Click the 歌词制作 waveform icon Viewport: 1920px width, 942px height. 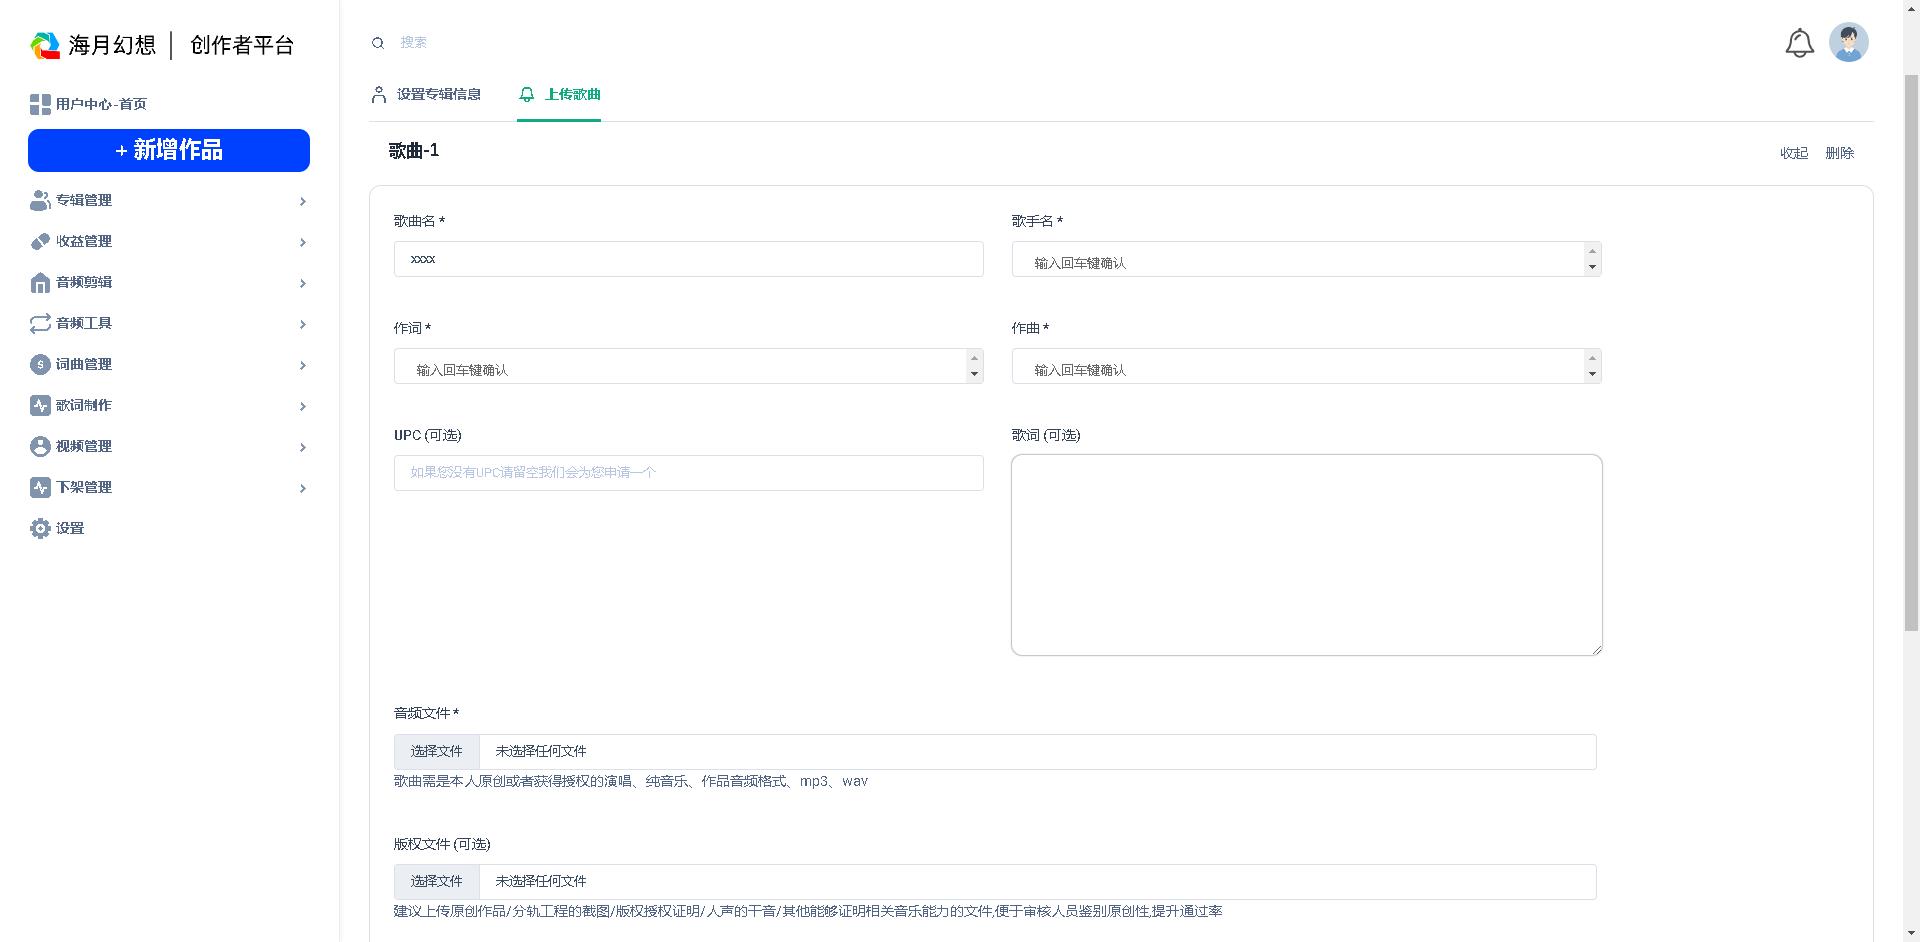pos(40,406)
